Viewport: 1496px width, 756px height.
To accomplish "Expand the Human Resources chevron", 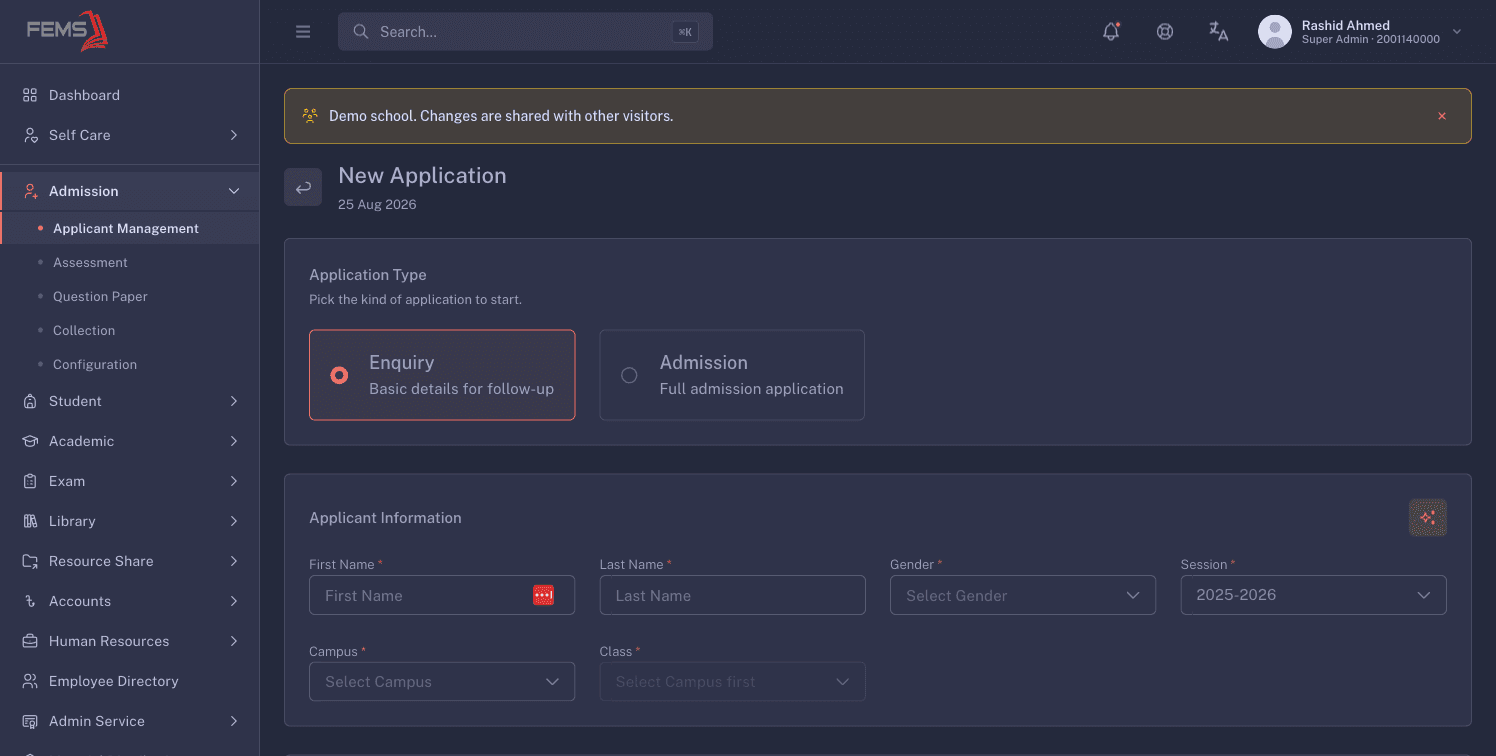I will [x=234, y=641].
